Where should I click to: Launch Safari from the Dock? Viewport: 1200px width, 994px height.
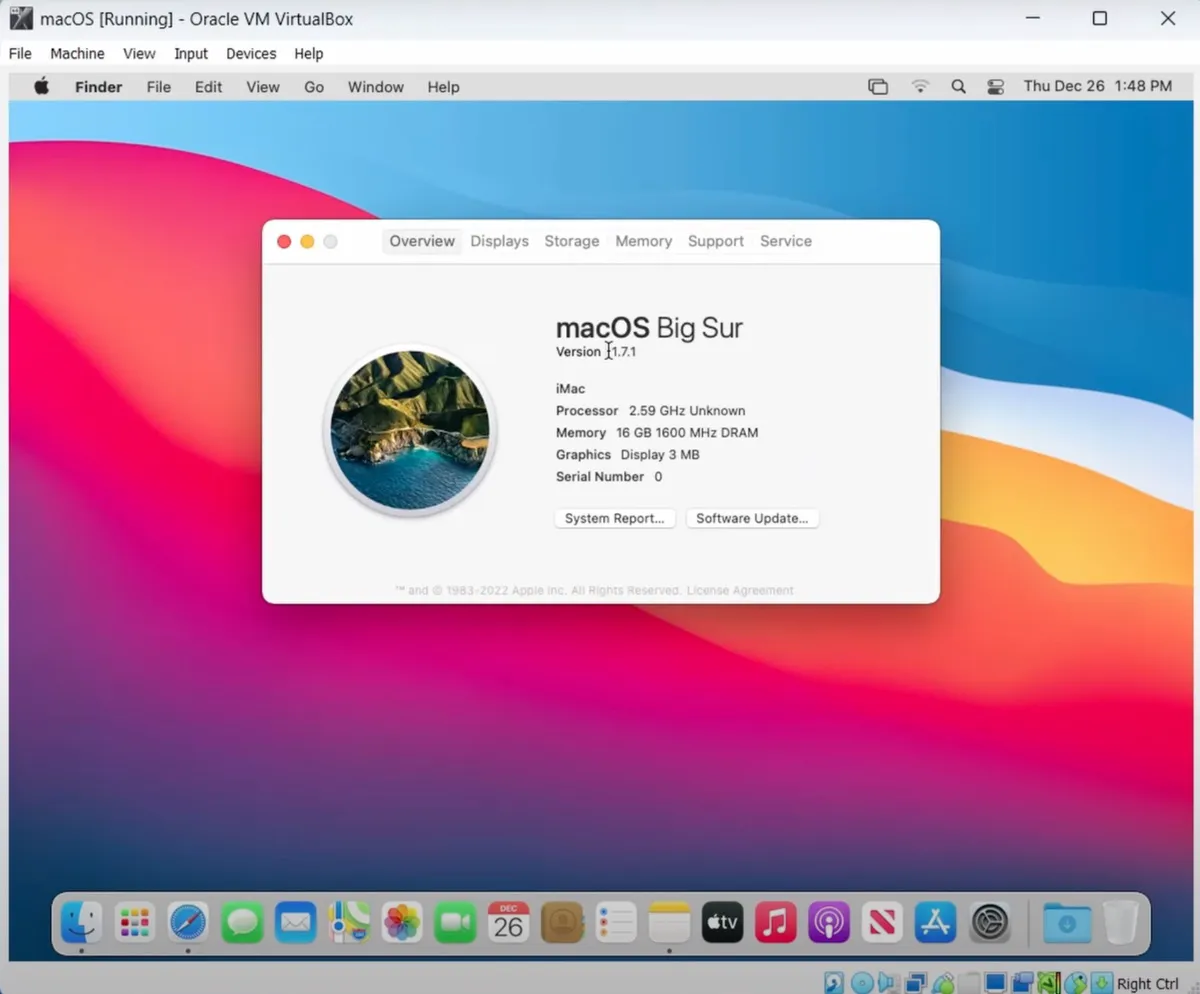point(188,922)
